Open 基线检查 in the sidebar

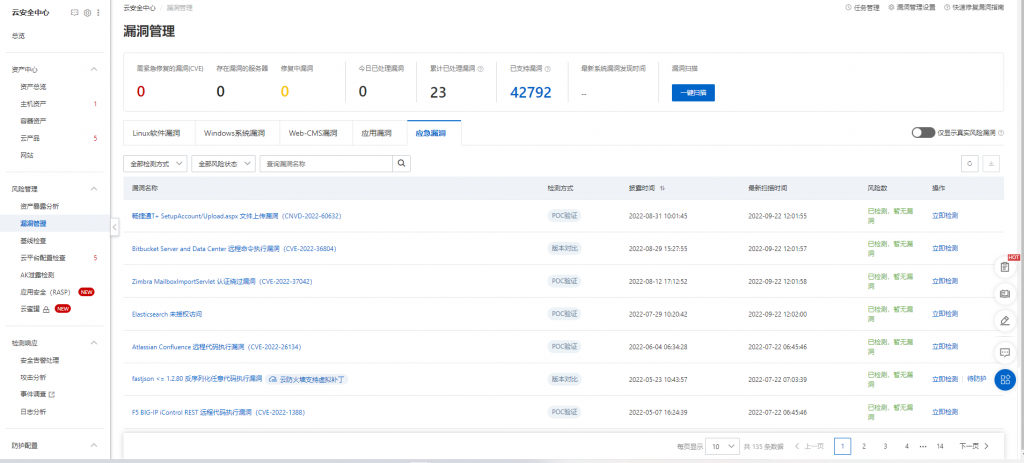pyautogui.click(x=33, y=241)
